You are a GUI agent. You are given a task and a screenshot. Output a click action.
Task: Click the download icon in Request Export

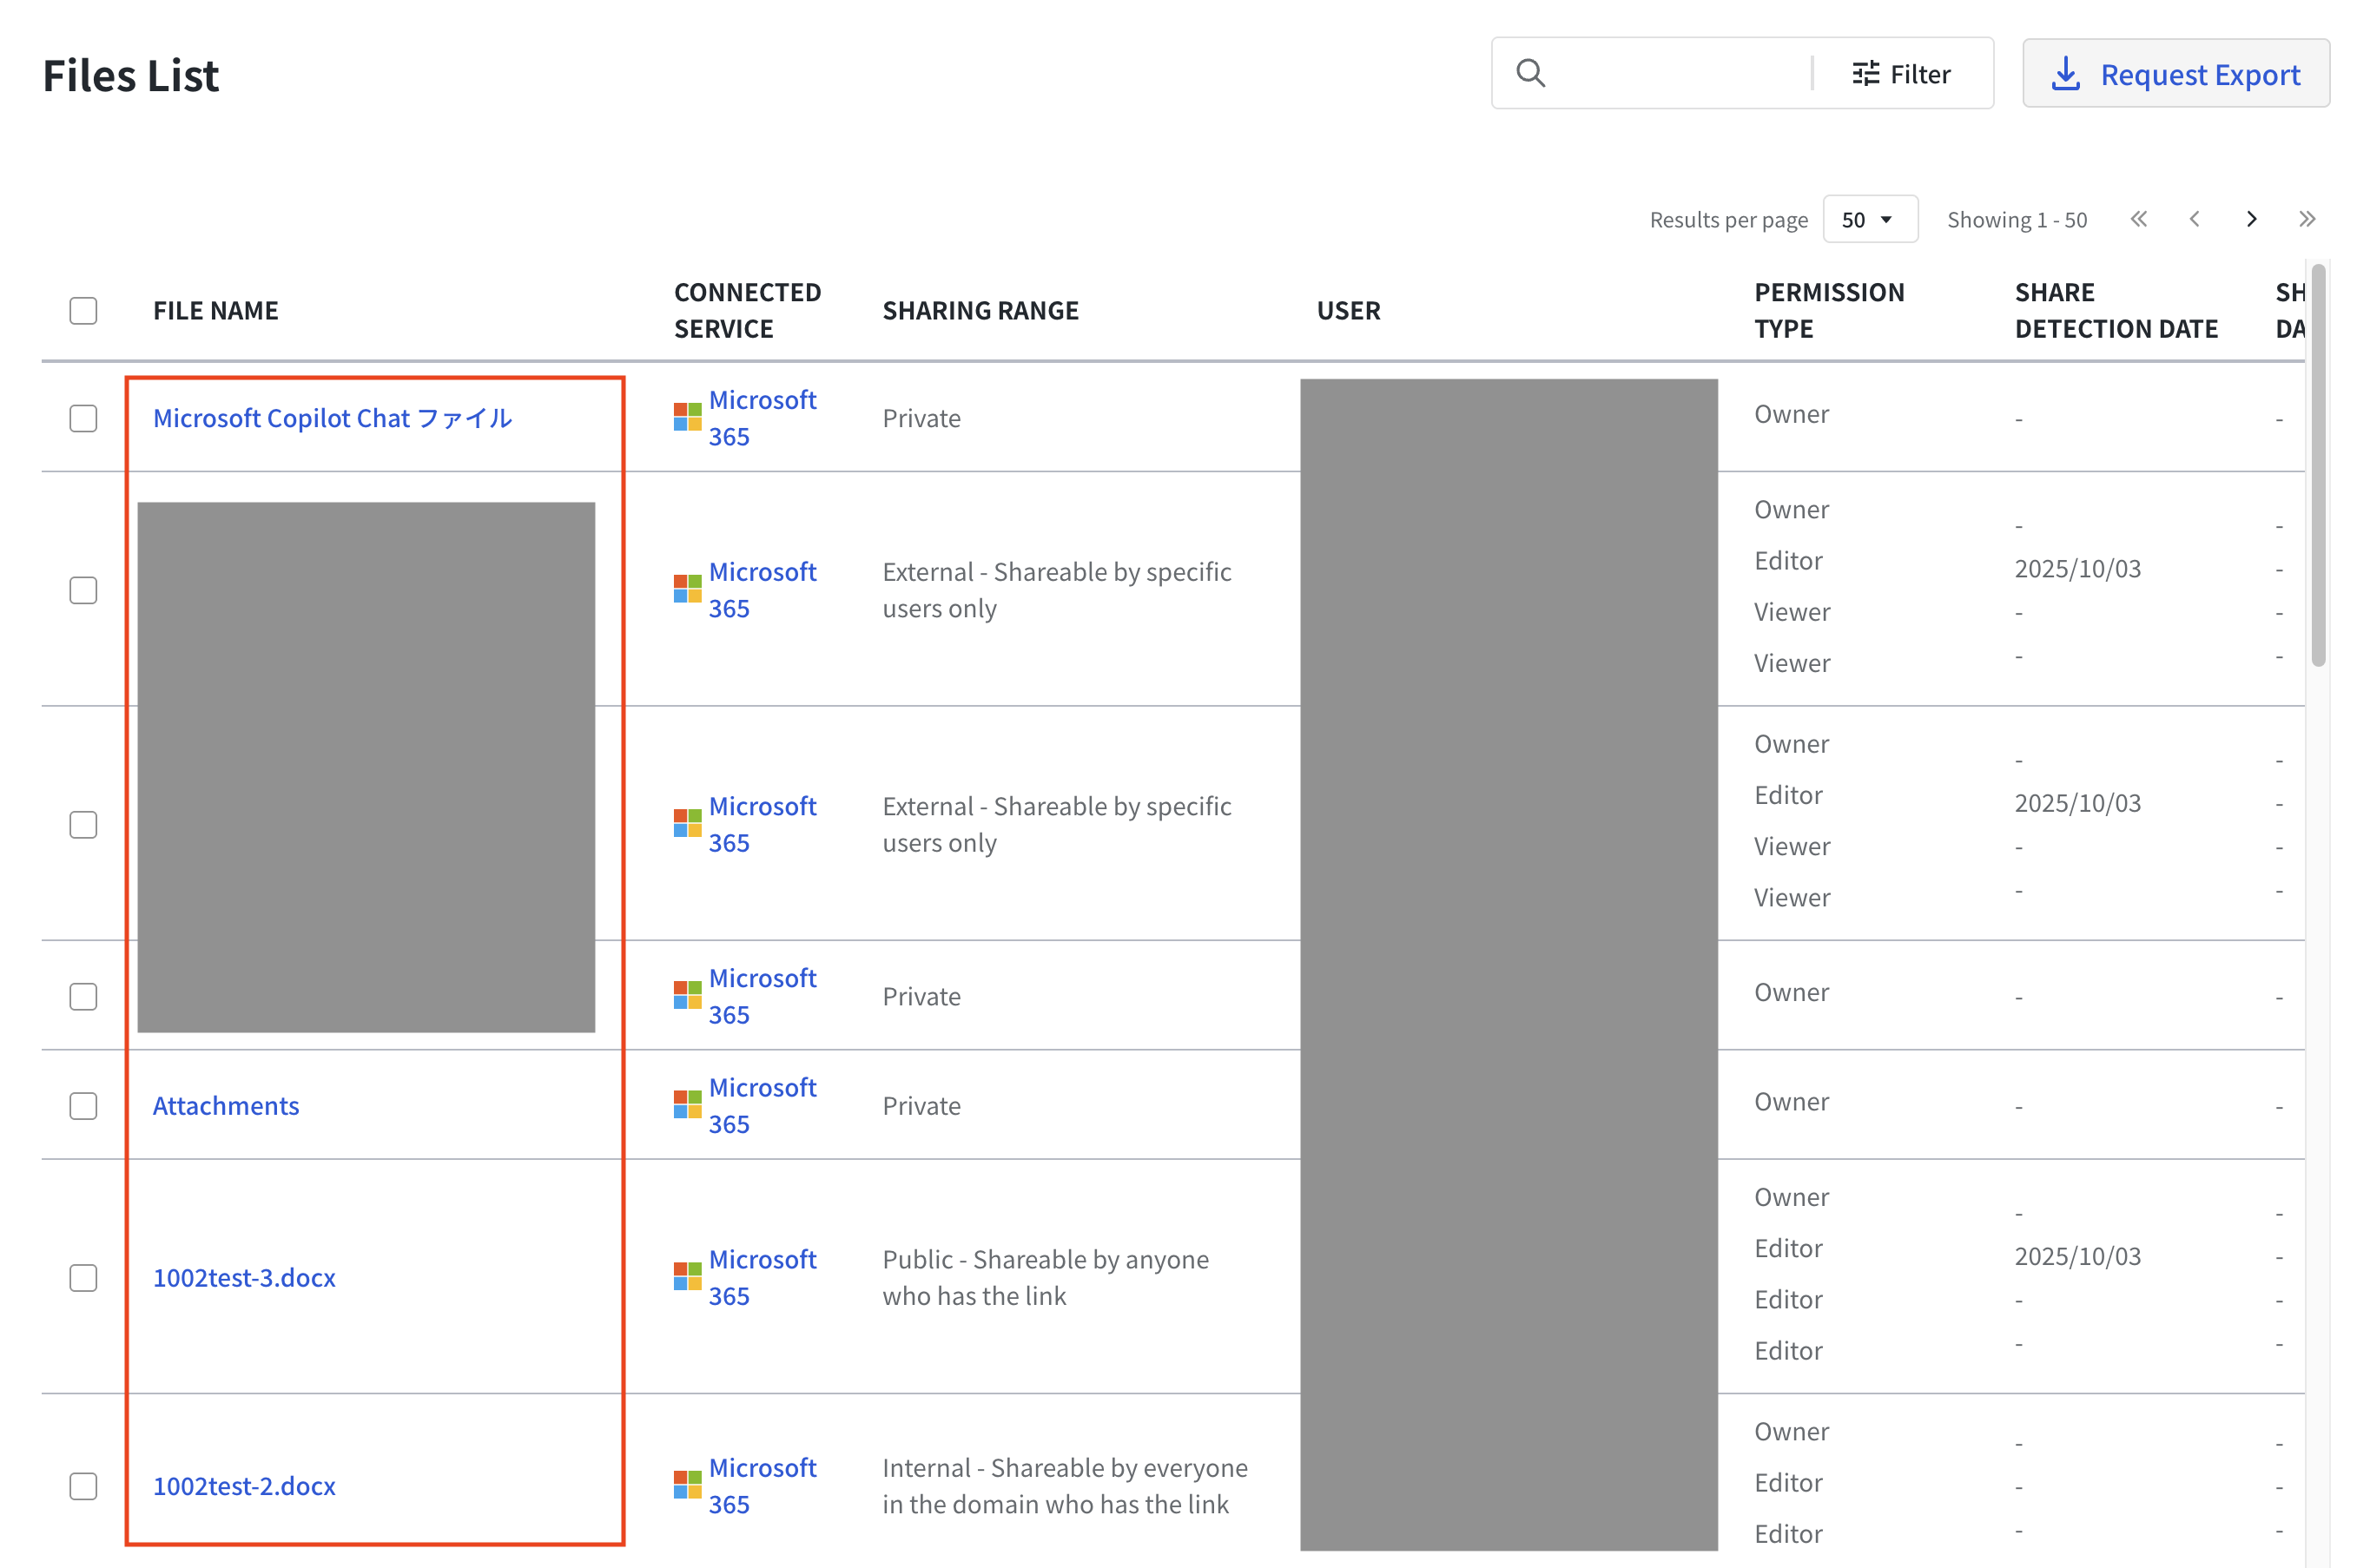pos(2065,73)
